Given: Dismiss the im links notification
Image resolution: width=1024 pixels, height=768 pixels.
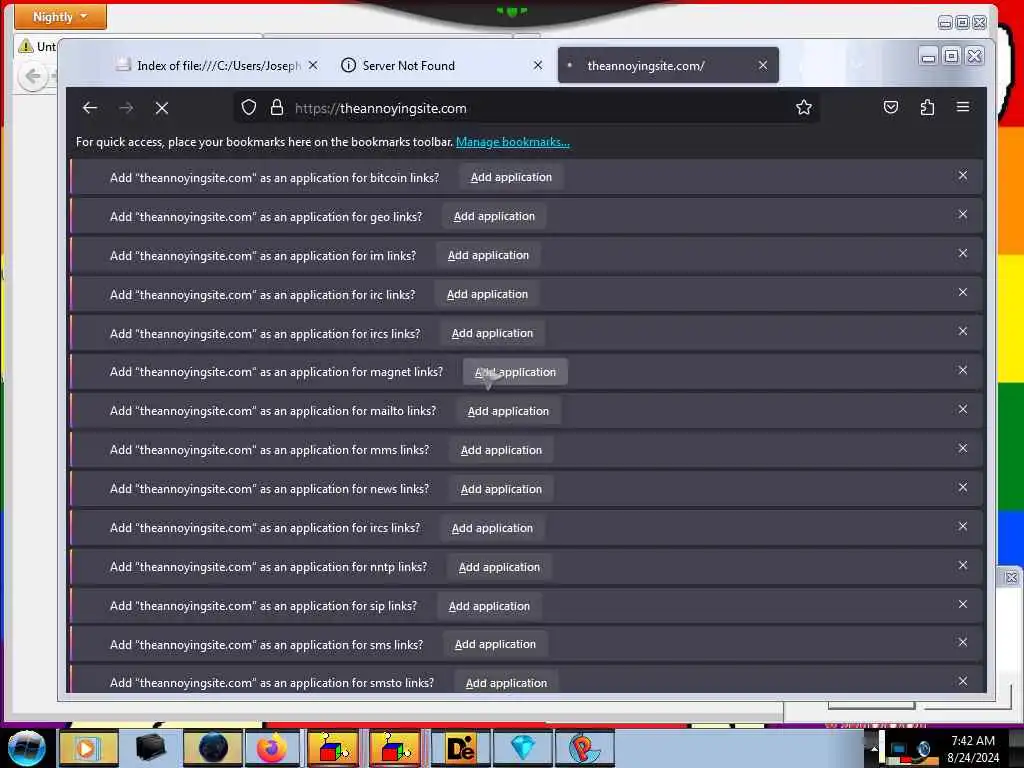Looking at the screenshot, I should point(963,253).
